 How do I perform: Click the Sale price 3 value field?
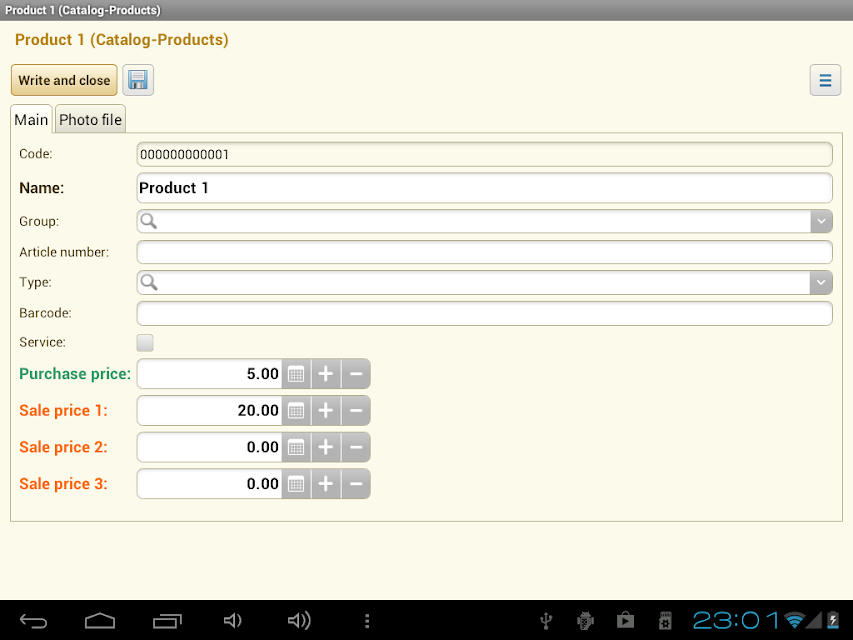pos(209,484)
